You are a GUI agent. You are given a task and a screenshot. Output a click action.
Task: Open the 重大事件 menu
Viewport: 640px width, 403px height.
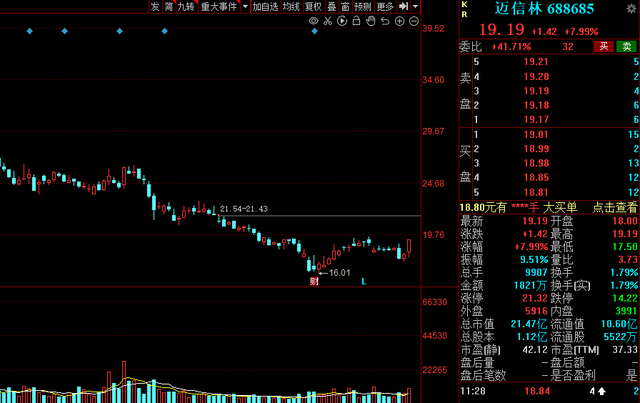pyautogui.click(x=219, y=7)
